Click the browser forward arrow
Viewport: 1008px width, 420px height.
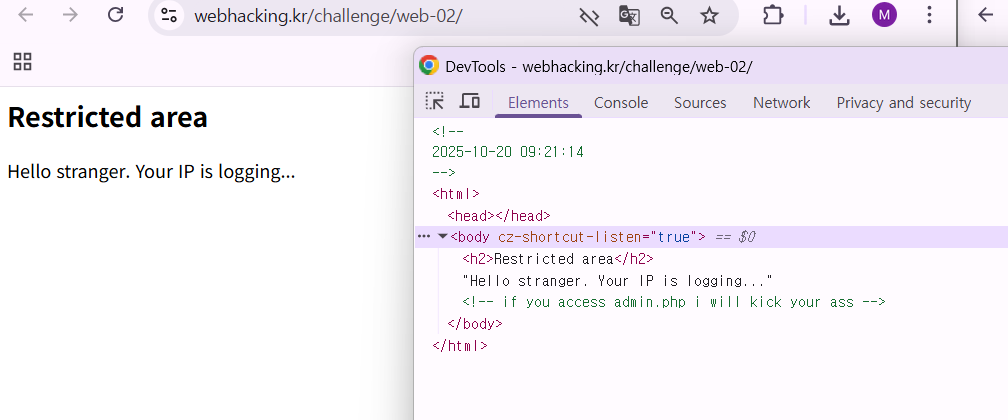(70, 15)
